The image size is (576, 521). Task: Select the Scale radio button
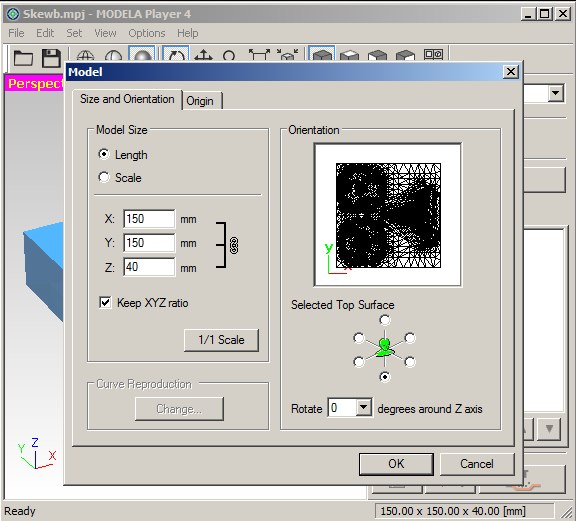(104, 177)
